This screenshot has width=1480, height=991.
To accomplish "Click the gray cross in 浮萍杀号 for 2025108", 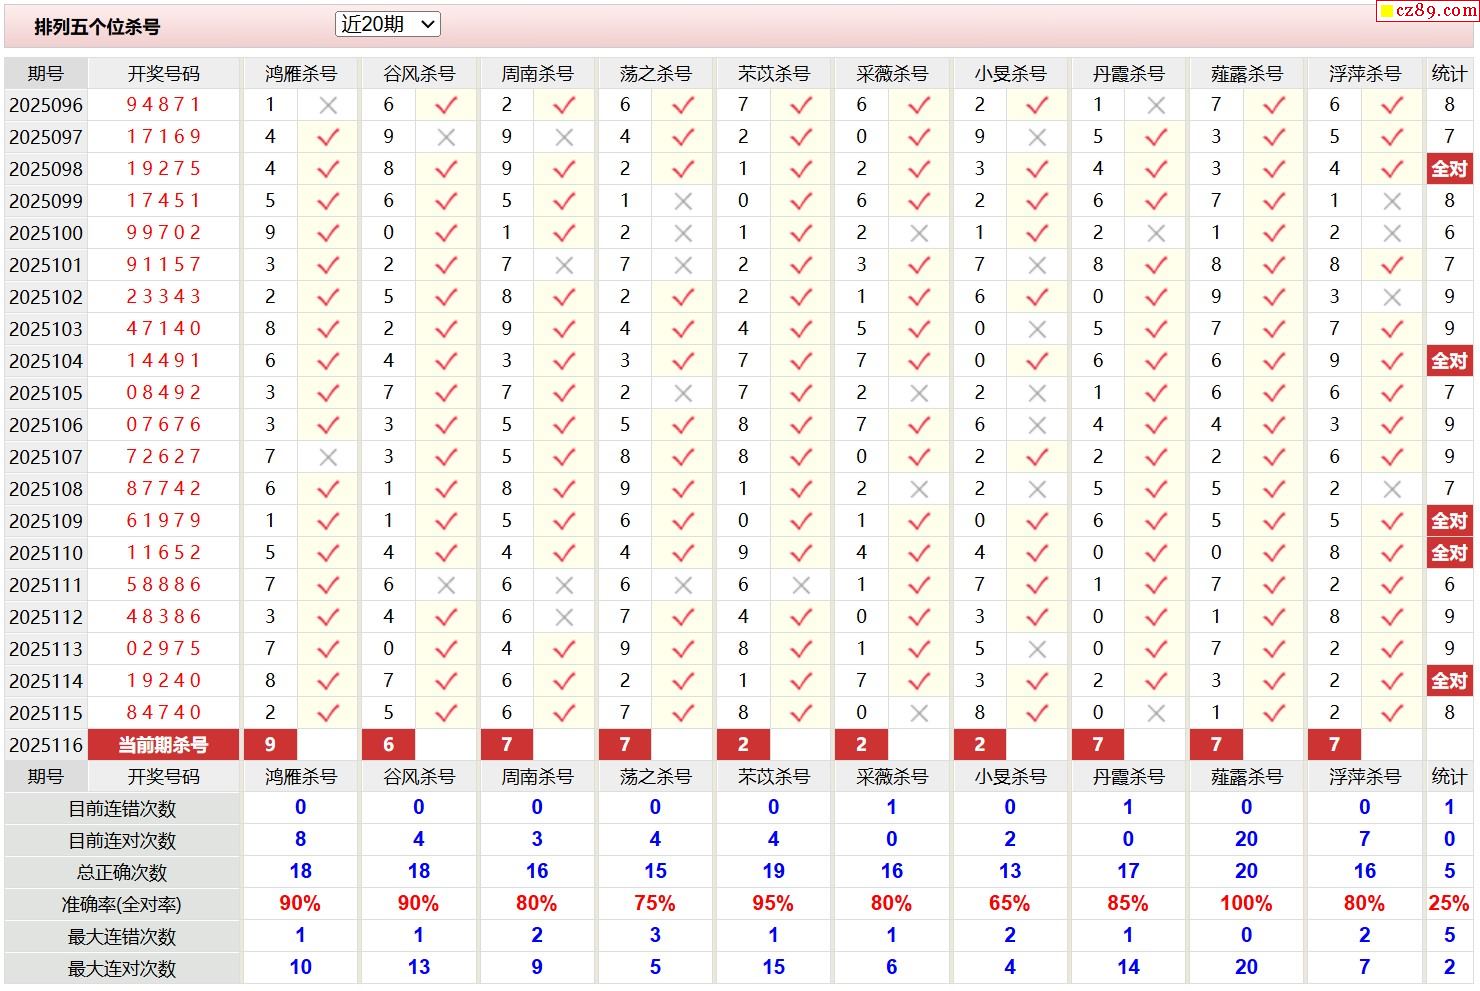I will [1392, 489].
